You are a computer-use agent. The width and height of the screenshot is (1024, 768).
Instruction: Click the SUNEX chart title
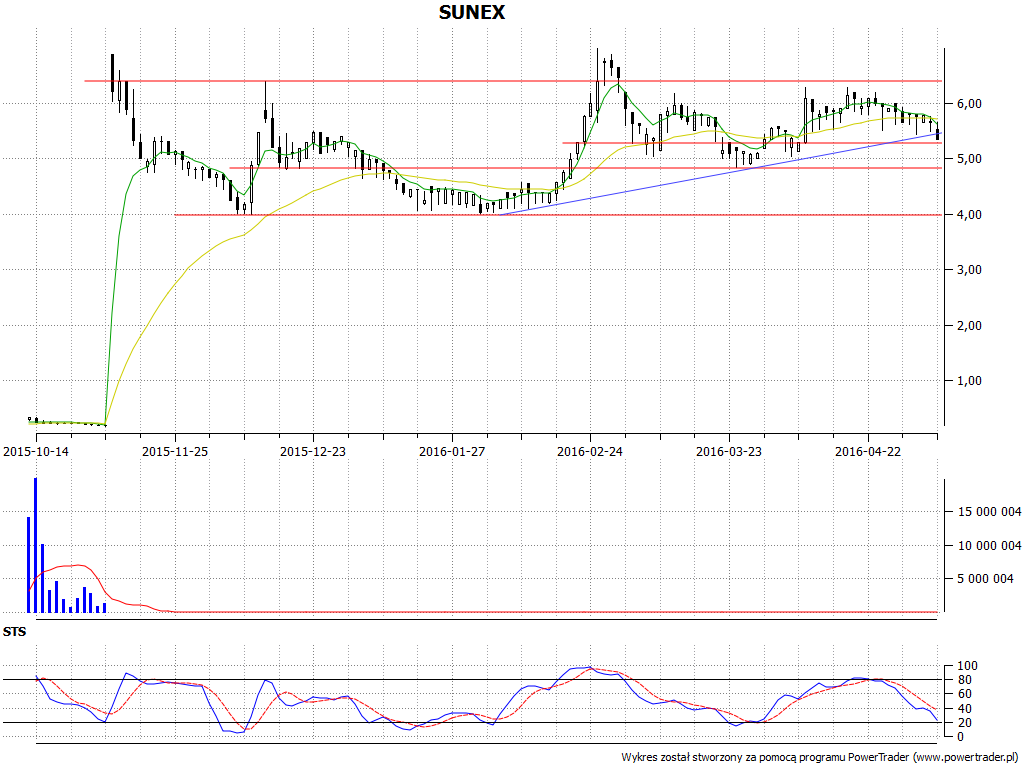(x=472, y=12)
